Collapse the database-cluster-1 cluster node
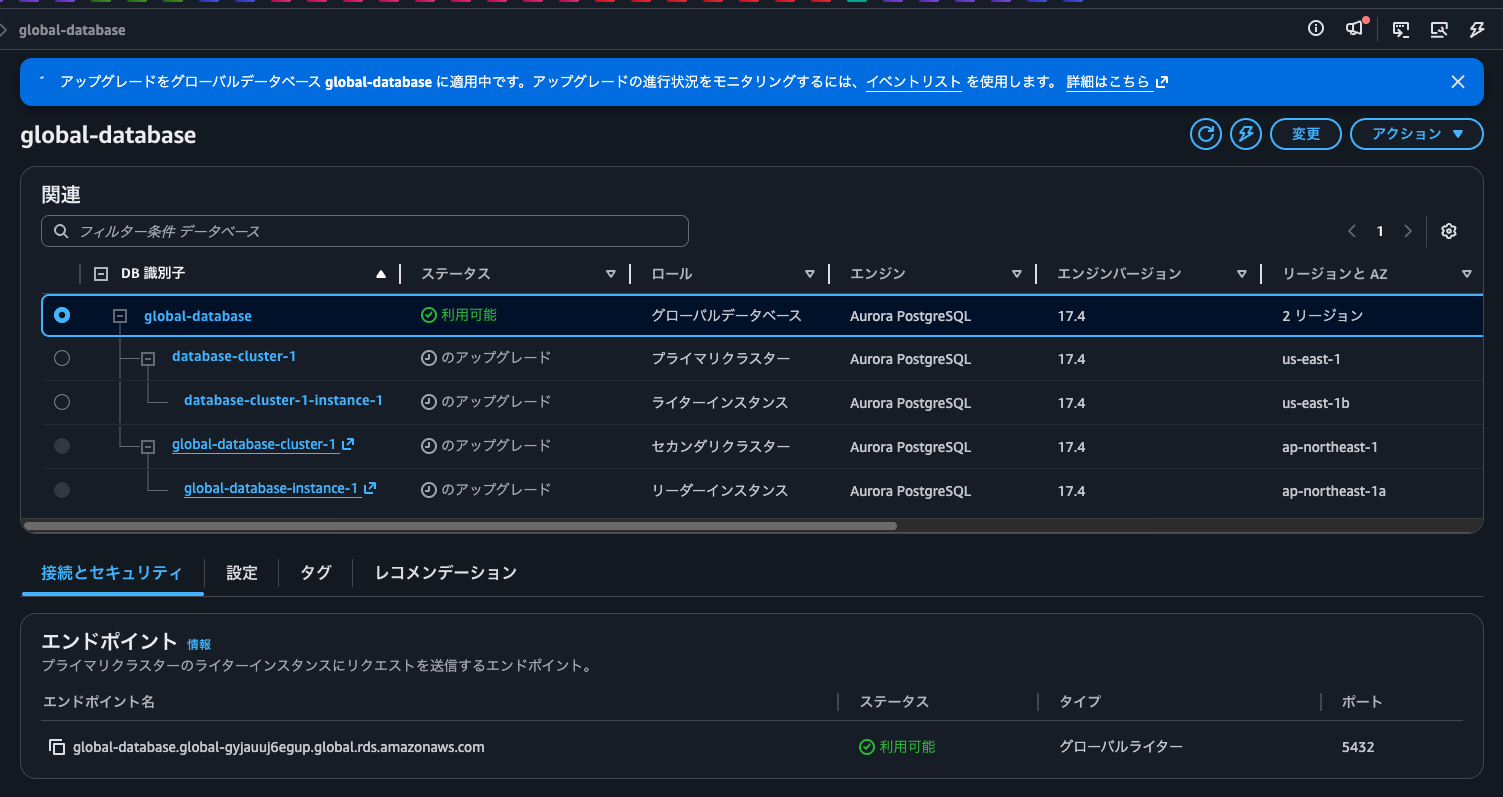This screenshot has height=797, width=1503. pos(146,358)
